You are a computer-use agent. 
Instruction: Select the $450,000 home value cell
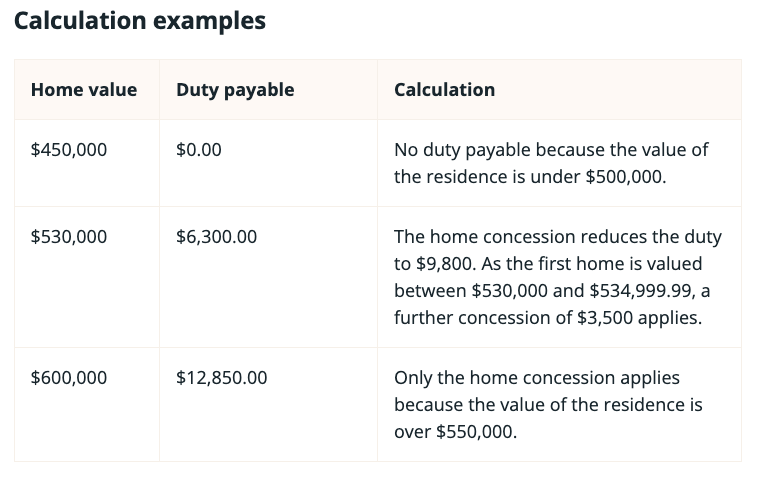click(x=69, y=150)
